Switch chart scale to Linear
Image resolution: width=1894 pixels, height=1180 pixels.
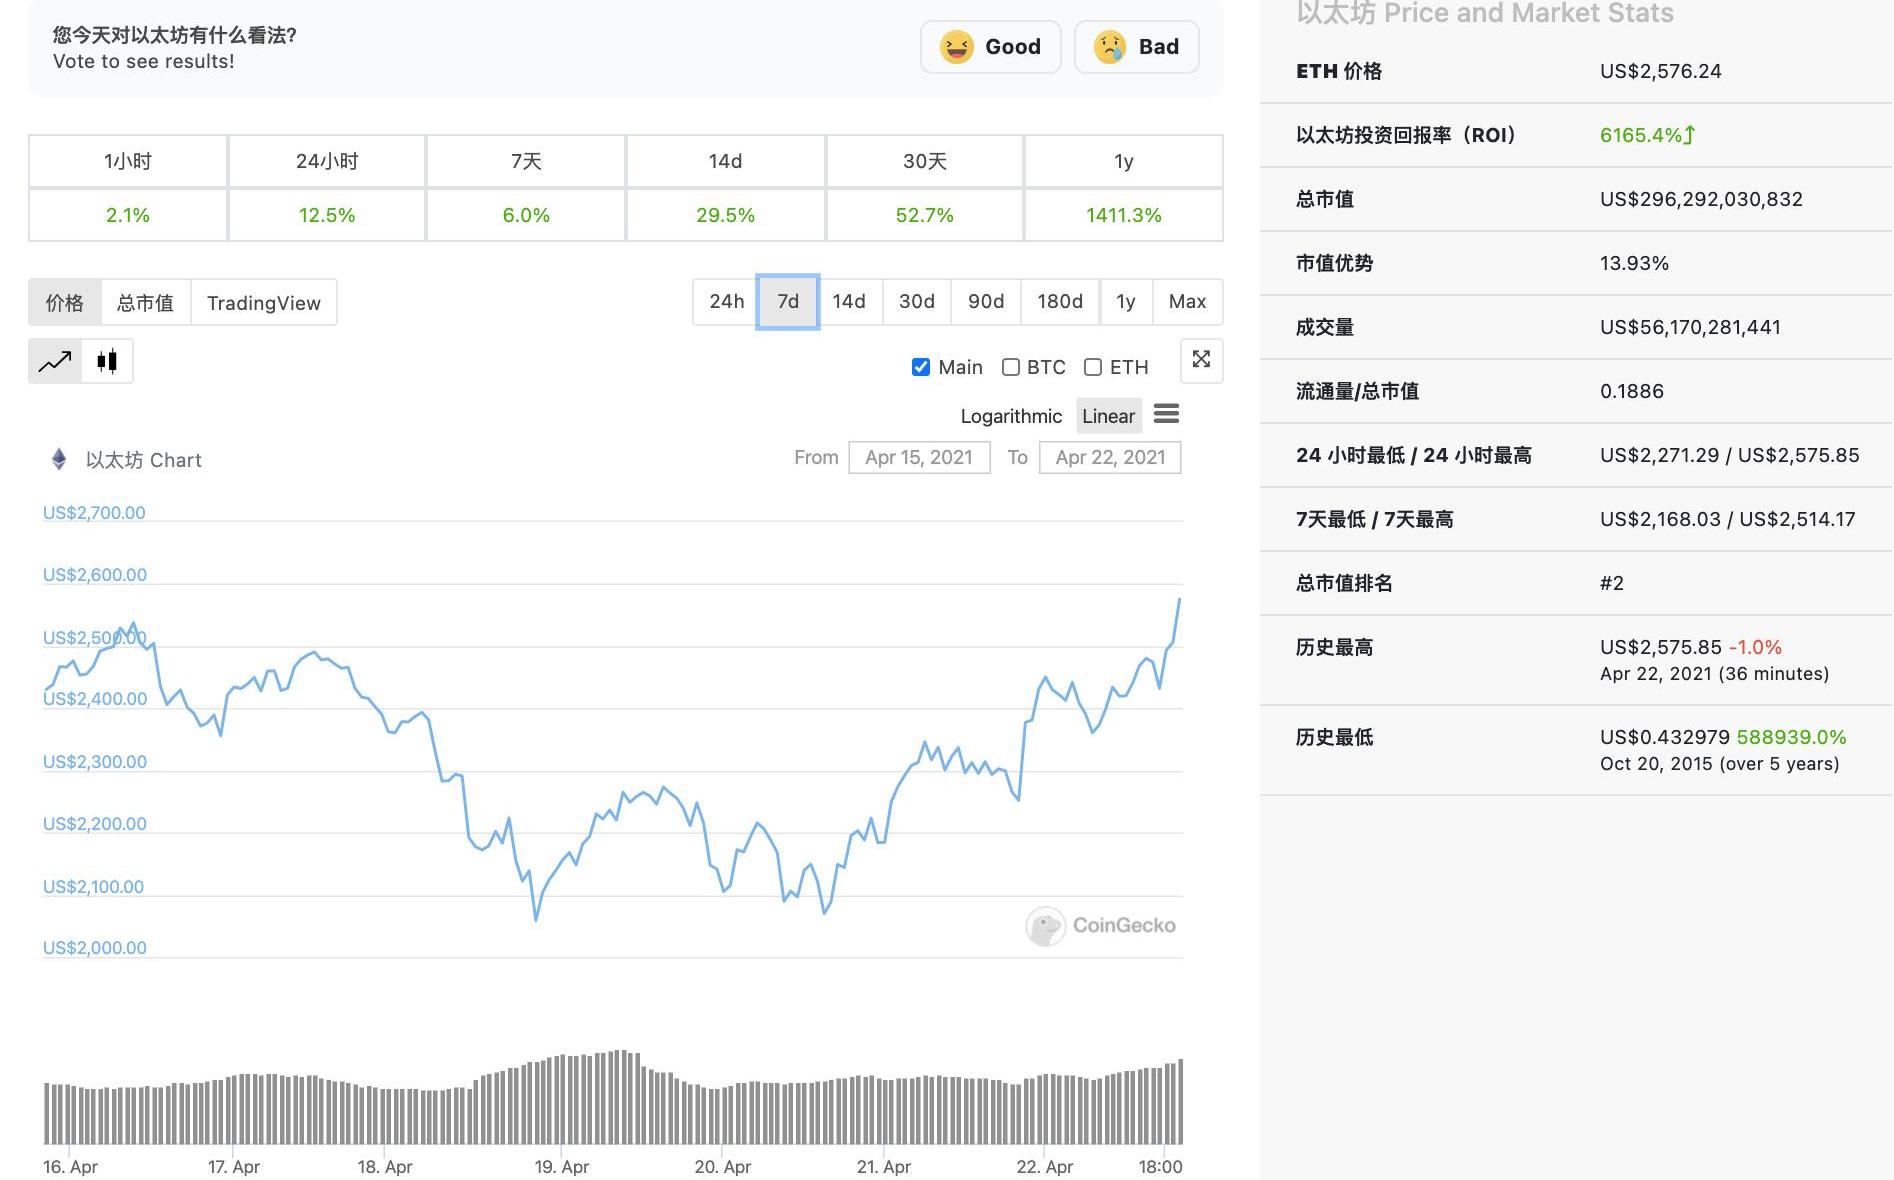pyautogui.click(x=1108, y=416)
